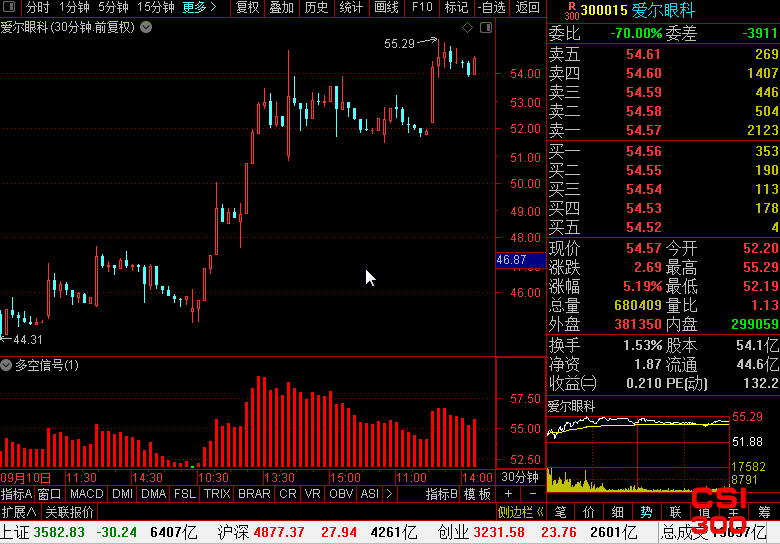Select the DMA indicator

click(x=153, y=494)
